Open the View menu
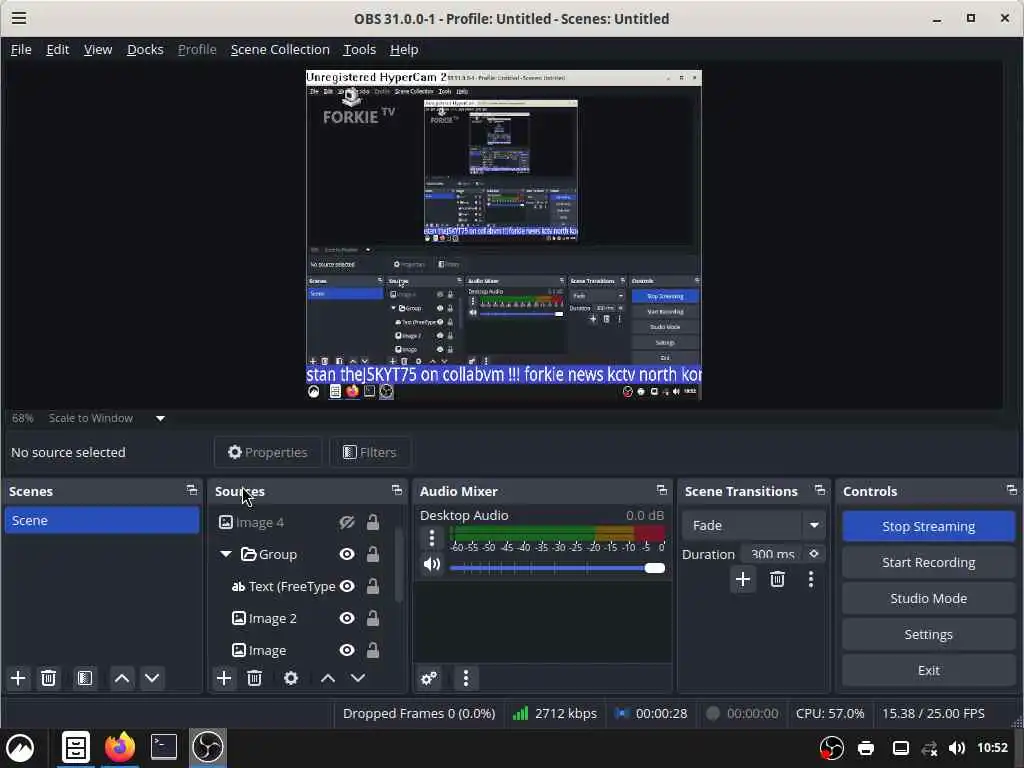This screenshot has height=768, width=1024. [98, 50]
